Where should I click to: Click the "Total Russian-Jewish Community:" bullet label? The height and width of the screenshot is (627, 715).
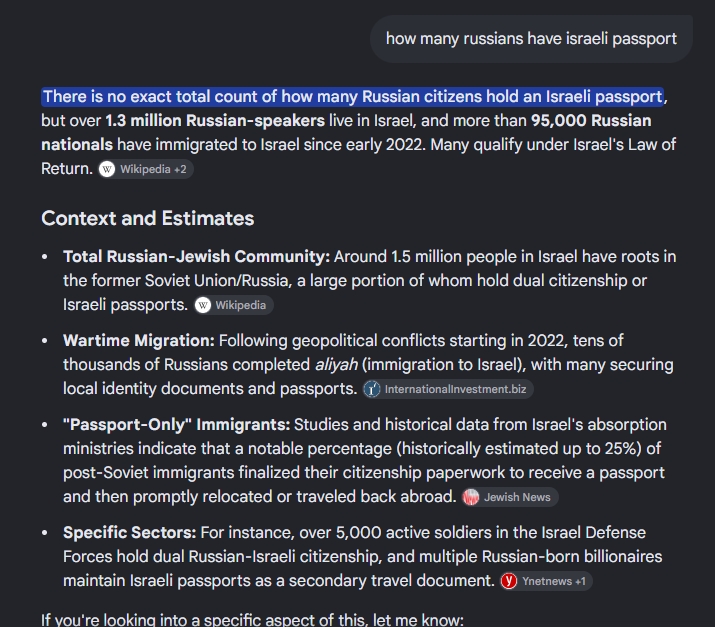pyautogui.click(x=196, y=257)
